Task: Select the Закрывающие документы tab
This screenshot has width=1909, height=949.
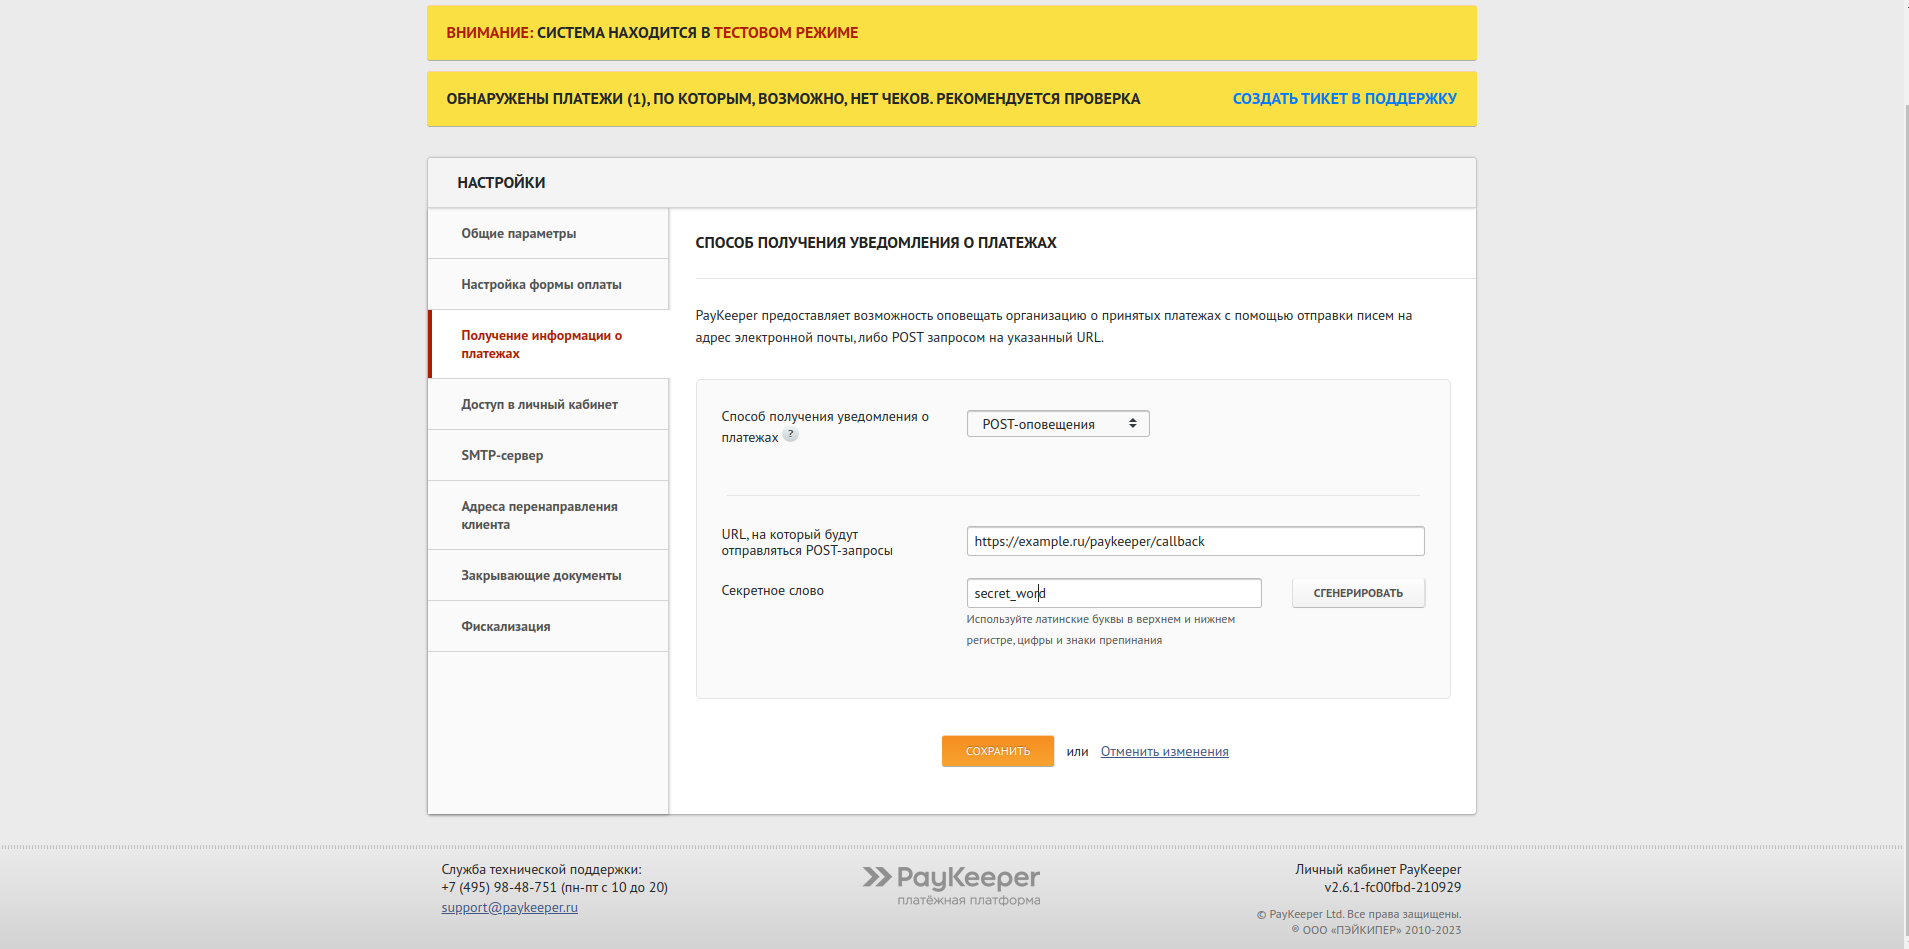Action: pos(541,576)
